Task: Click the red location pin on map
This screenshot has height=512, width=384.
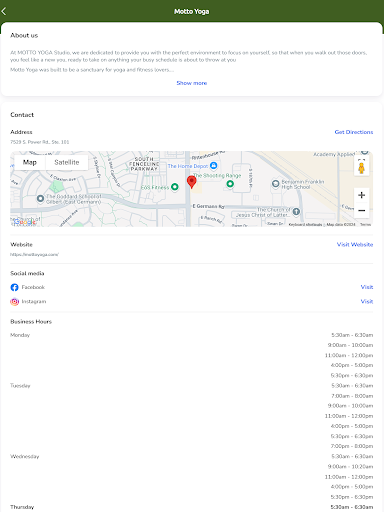Action: pyautogui.click(x=191, y=182)
